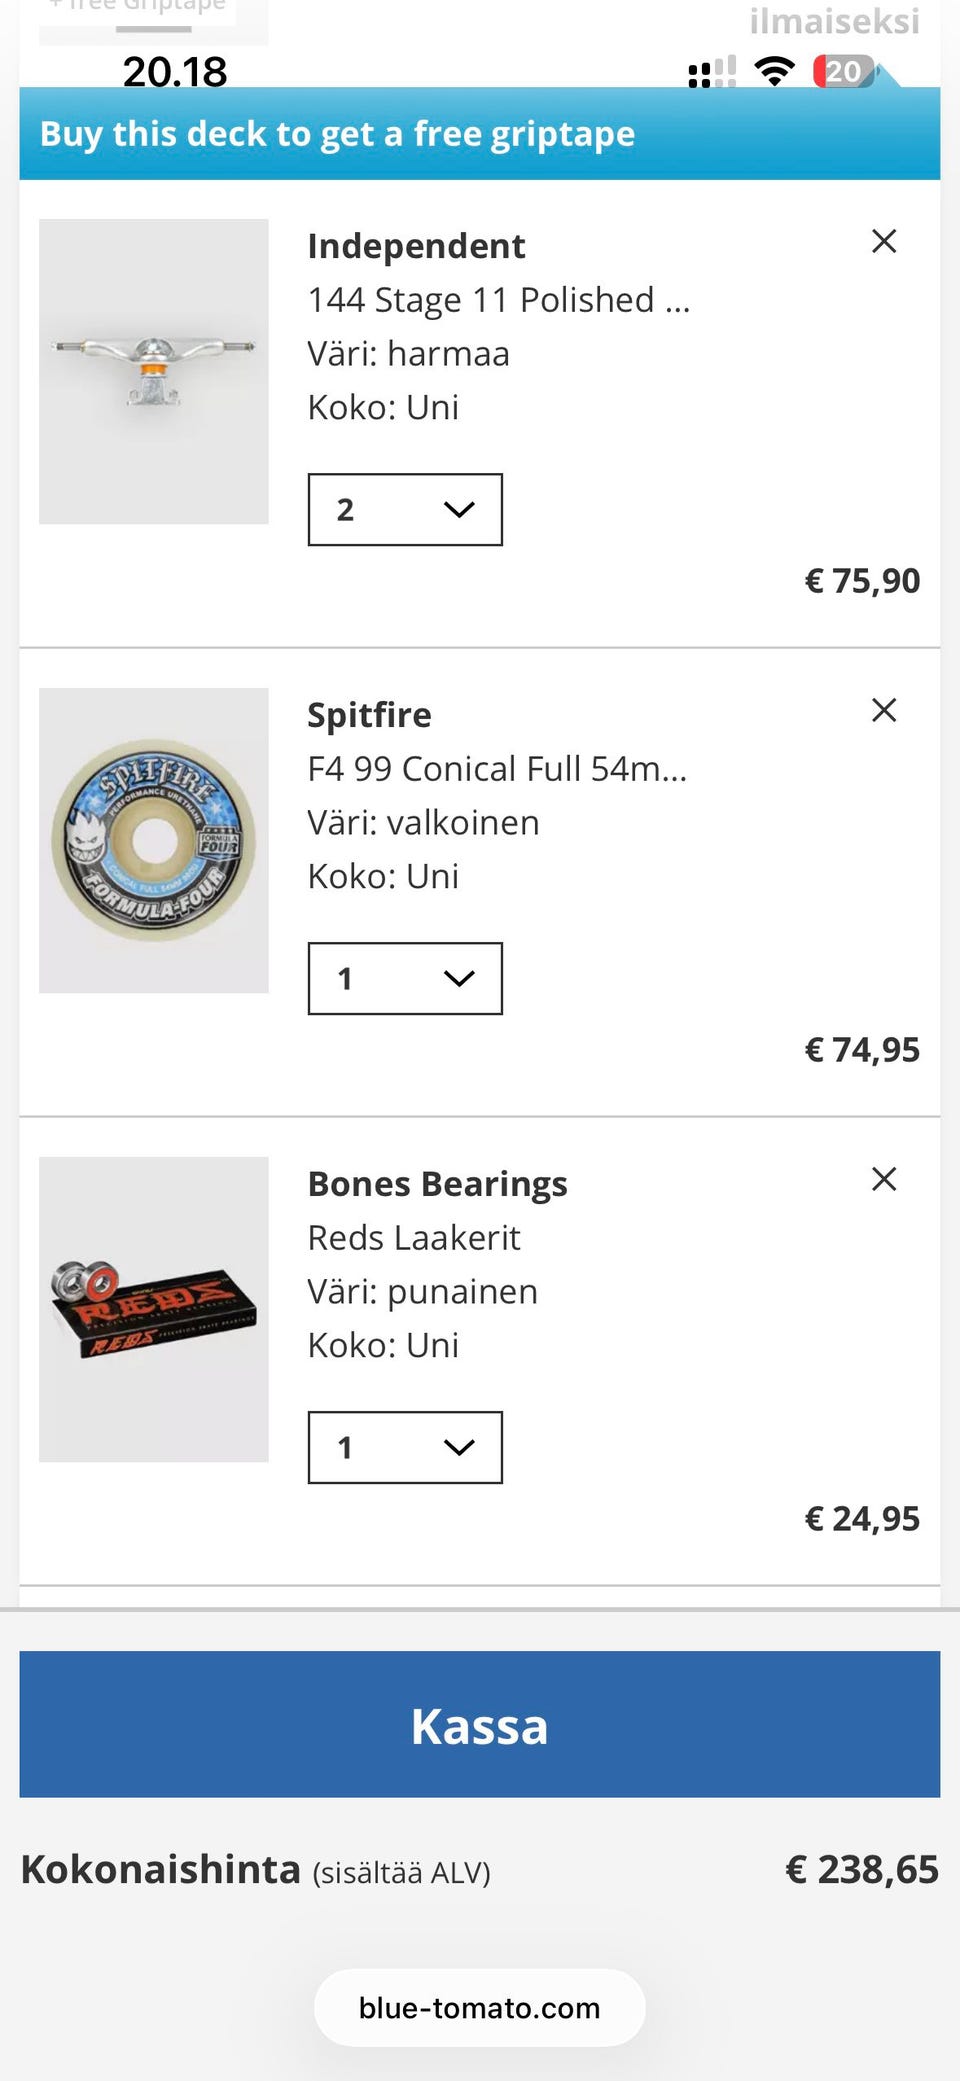Screen dimensions: 960x2081
Task: Tap the Kassa checkout button
Action: (x=480, y=1725)
